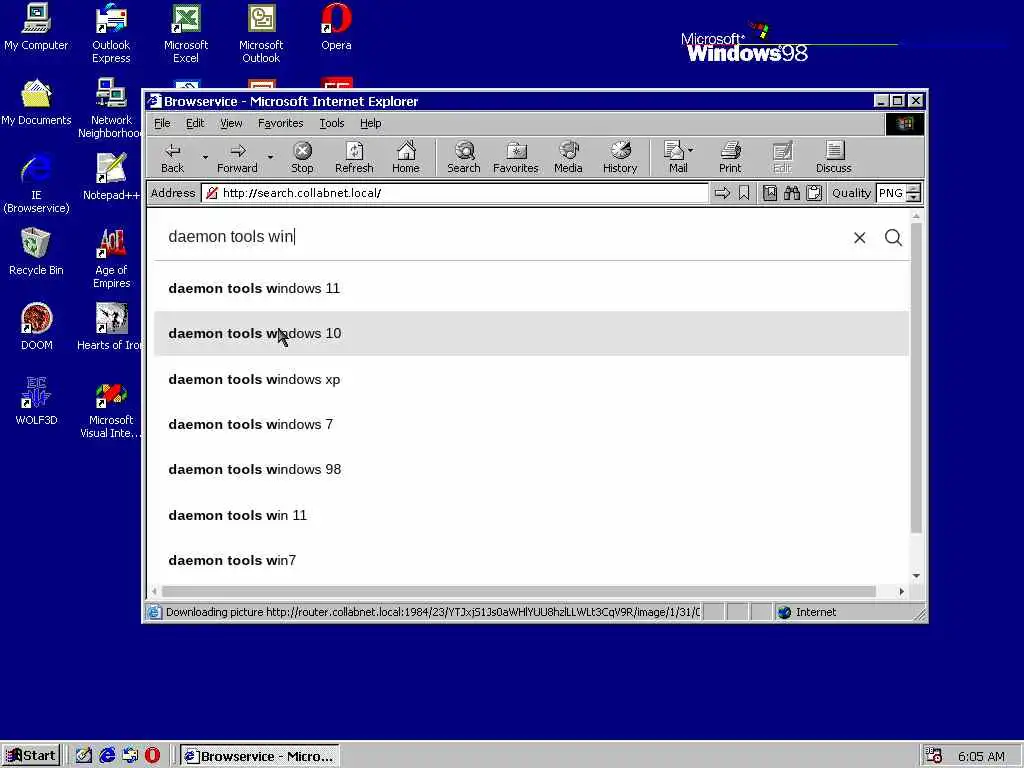Select the Microsoft Excel desktop icon

185,33
